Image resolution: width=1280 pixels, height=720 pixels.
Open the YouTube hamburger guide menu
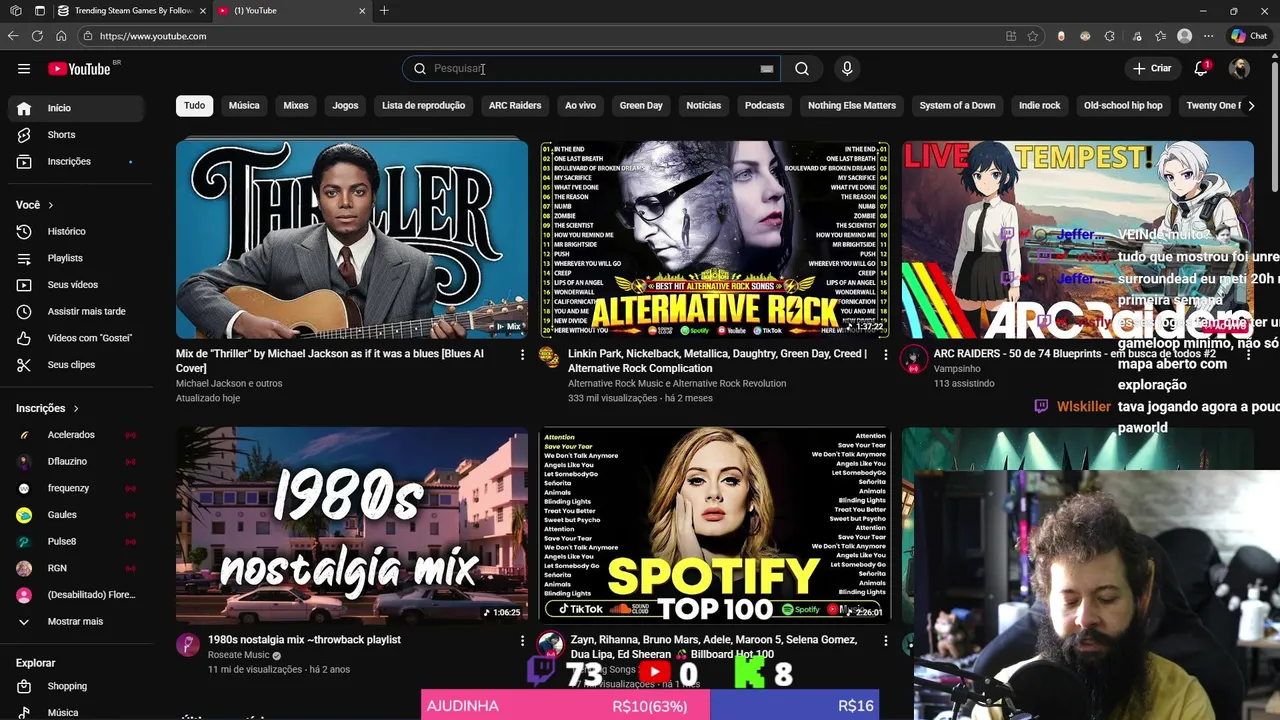pos(24,69)
